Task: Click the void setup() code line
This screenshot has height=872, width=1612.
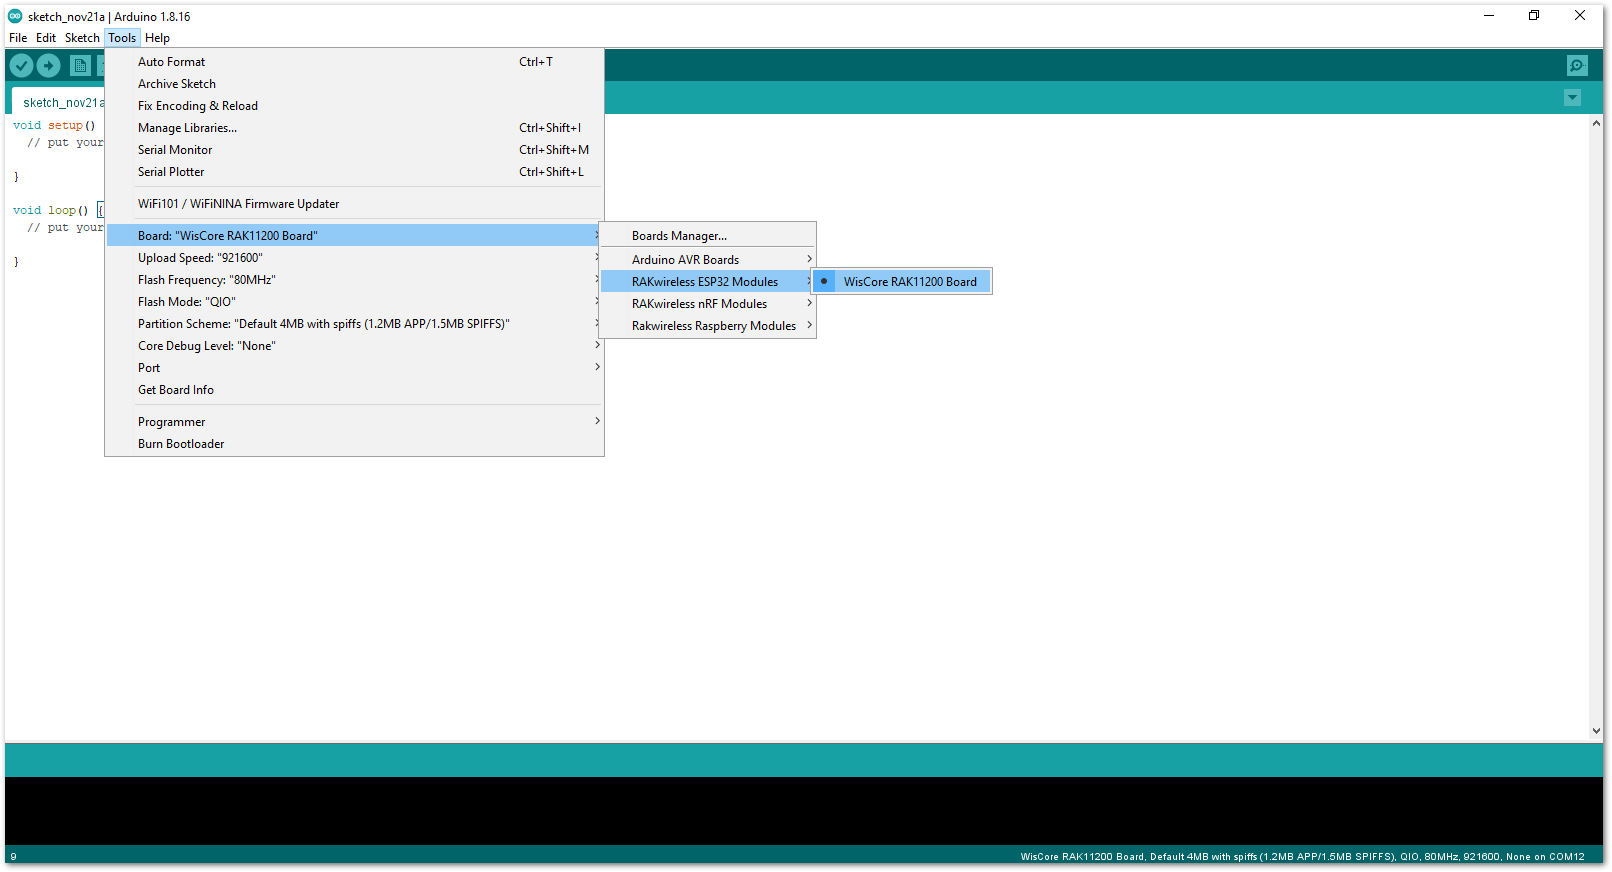Action: tap(54, 126)
